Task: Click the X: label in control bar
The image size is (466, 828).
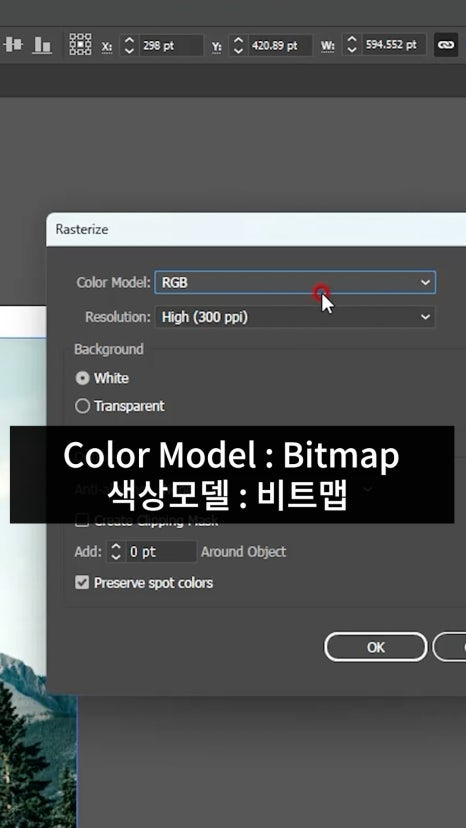Action: point(107,46)
